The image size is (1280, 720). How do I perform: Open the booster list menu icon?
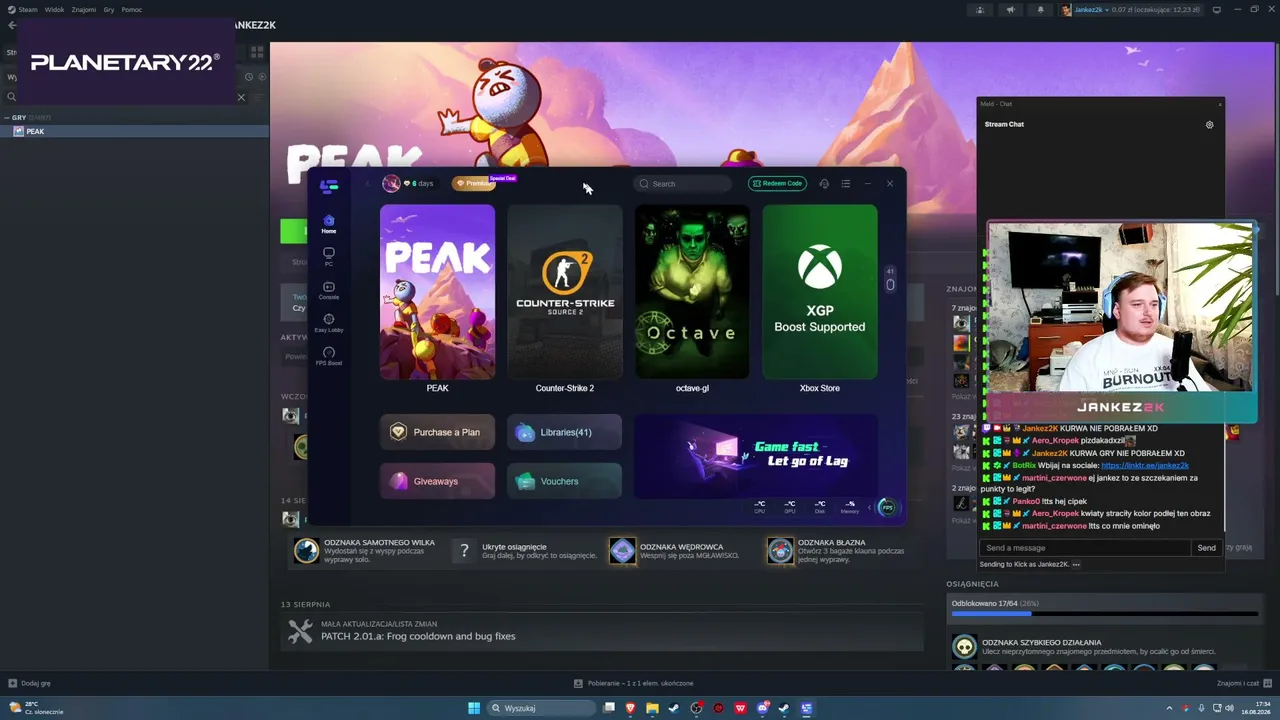(846, 184)
